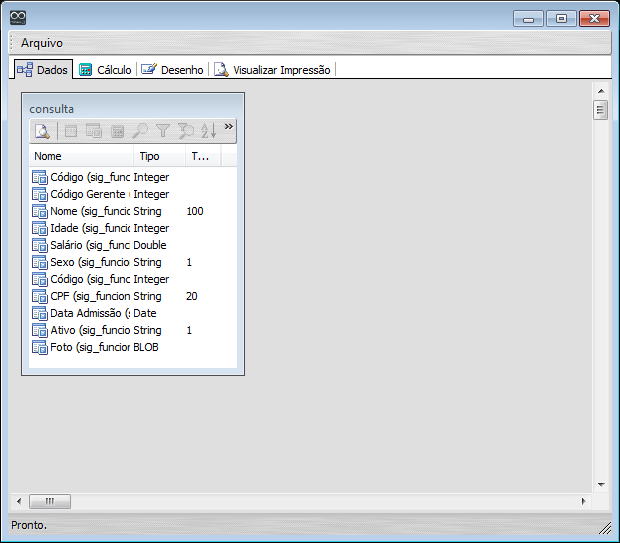Viewport: 620px width, 543px height.
Task: Click the preview data icon in consulta toolbar
Action: [42, 131]
